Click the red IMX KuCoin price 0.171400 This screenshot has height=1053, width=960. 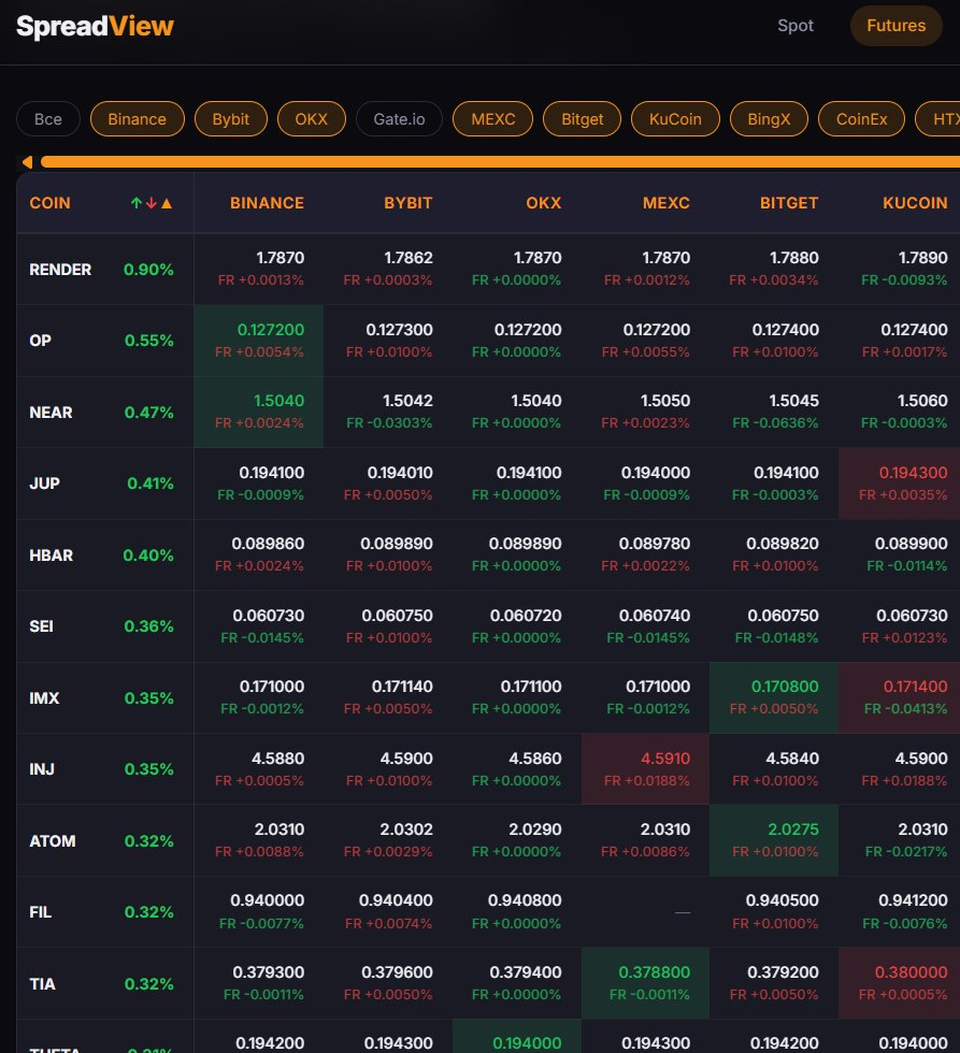915,686
